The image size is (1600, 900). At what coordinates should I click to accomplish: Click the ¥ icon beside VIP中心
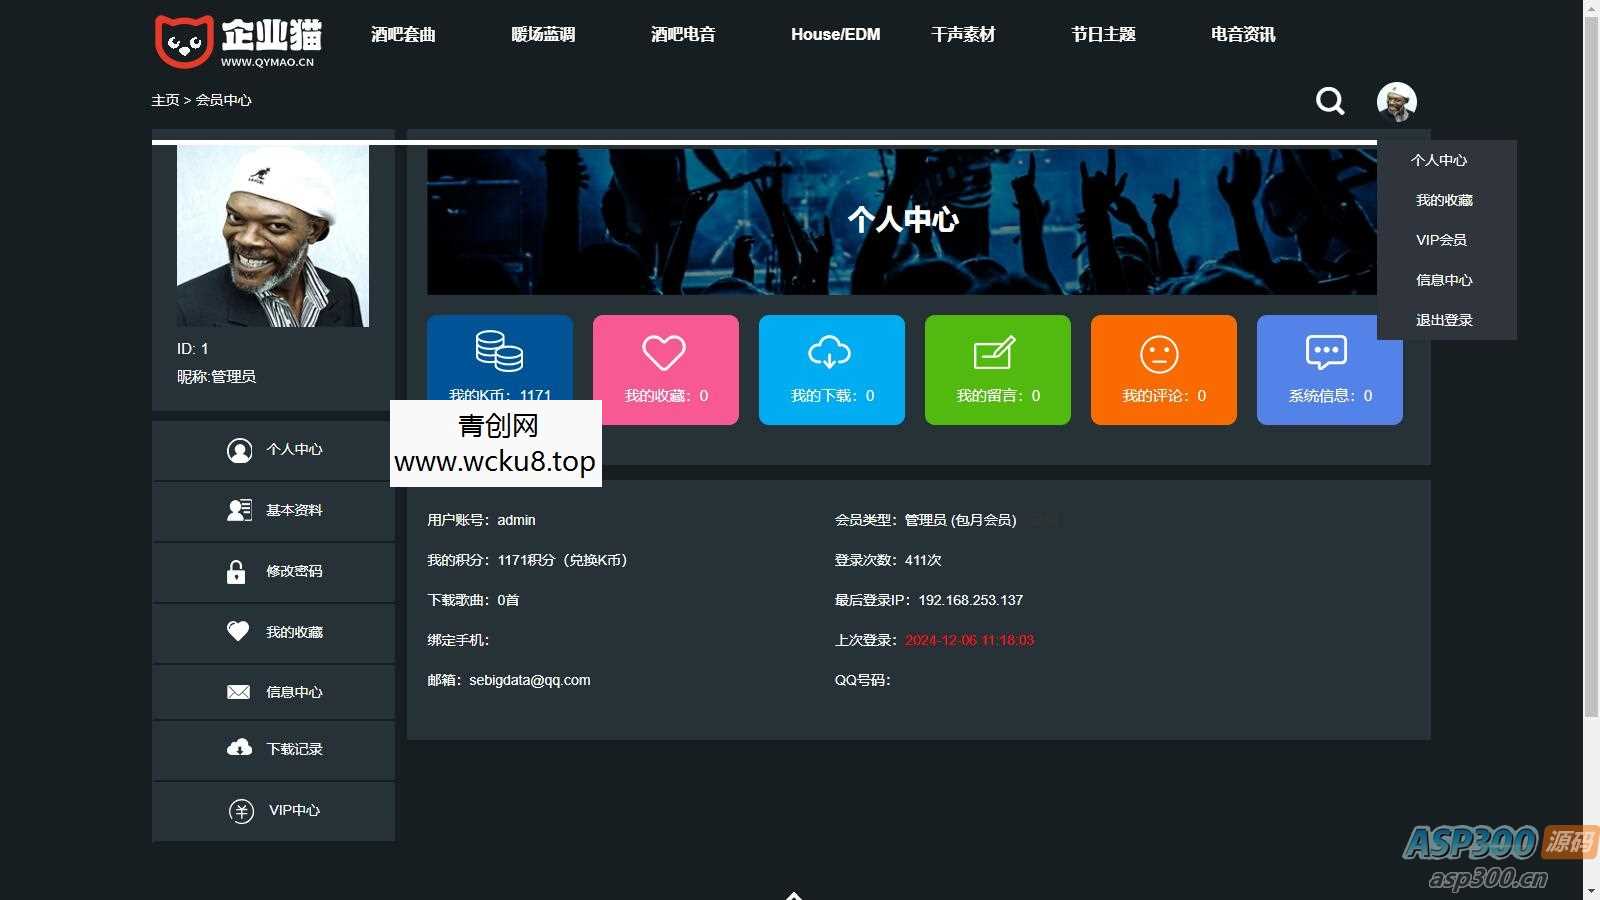tap(238, 811)
